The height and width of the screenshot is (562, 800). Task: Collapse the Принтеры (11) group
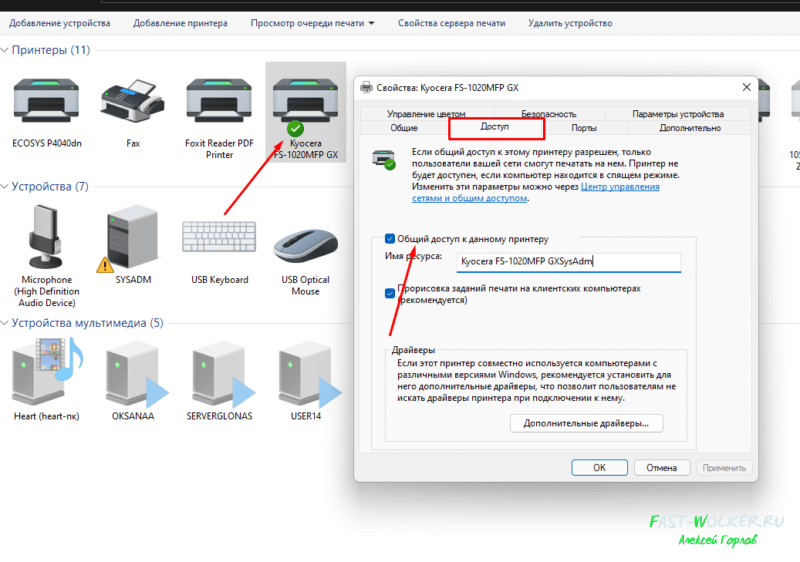pyautogui.click(x=5, y=50)
